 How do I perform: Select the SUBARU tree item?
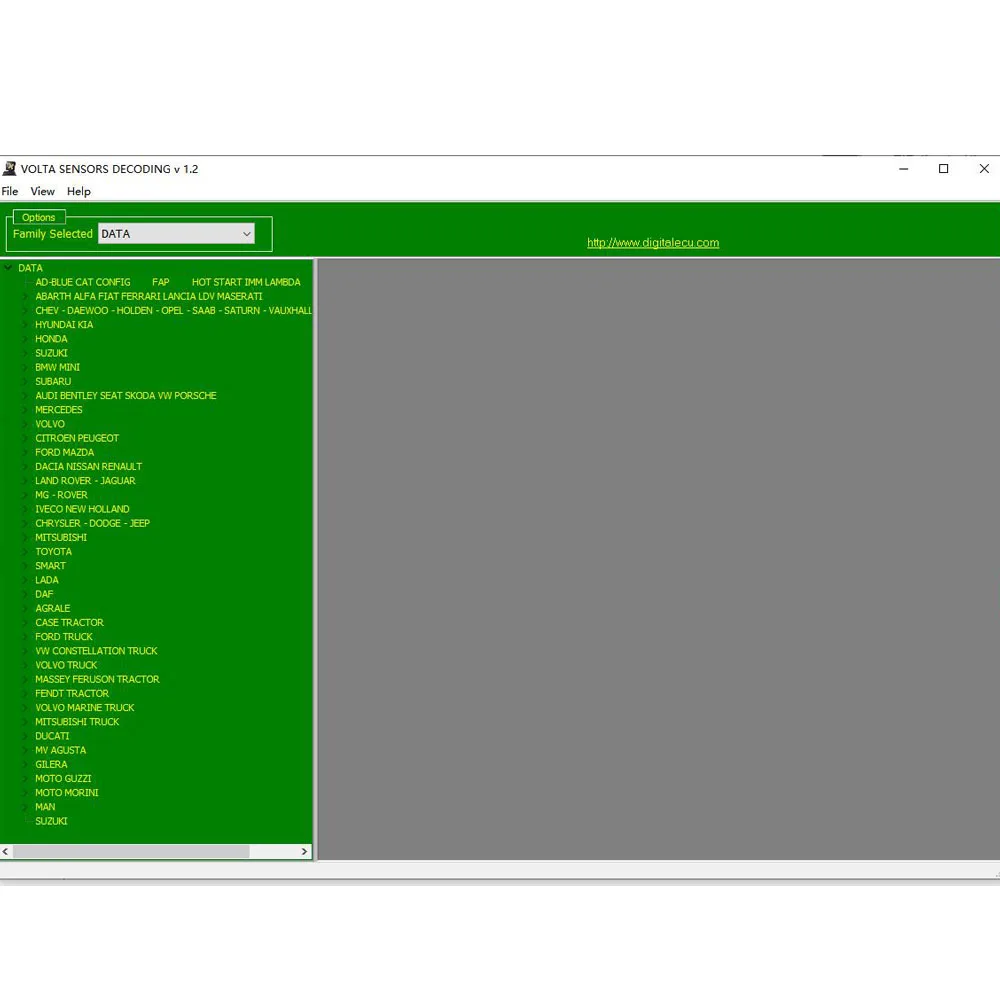(53, 381)
